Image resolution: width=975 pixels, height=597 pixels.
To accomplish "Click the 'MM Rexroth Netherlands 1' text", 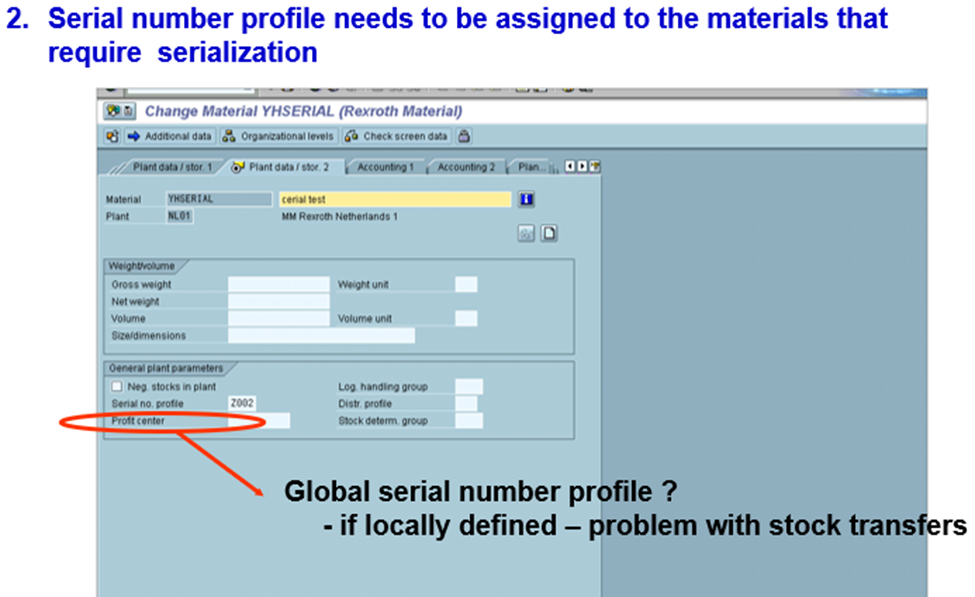I will [x=340, y=216].
